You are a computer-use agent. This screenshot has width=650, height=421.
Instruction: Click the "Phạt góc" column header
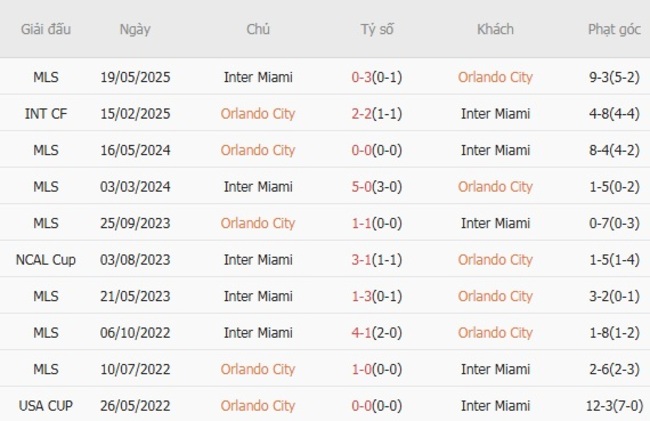[614, 29]
